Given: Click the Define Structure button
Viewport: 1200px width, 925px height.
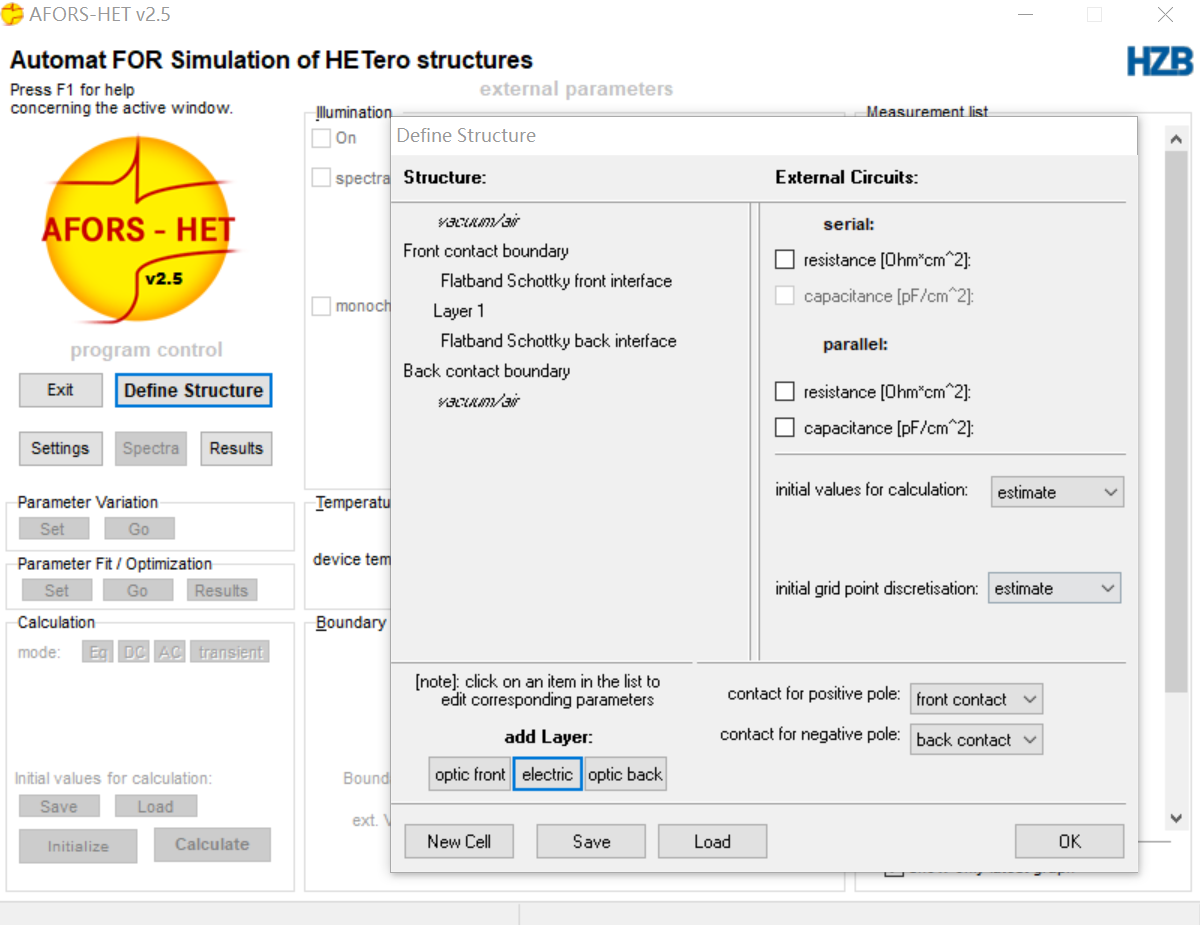Looking at the screenshot, I should tap(193, 390).
